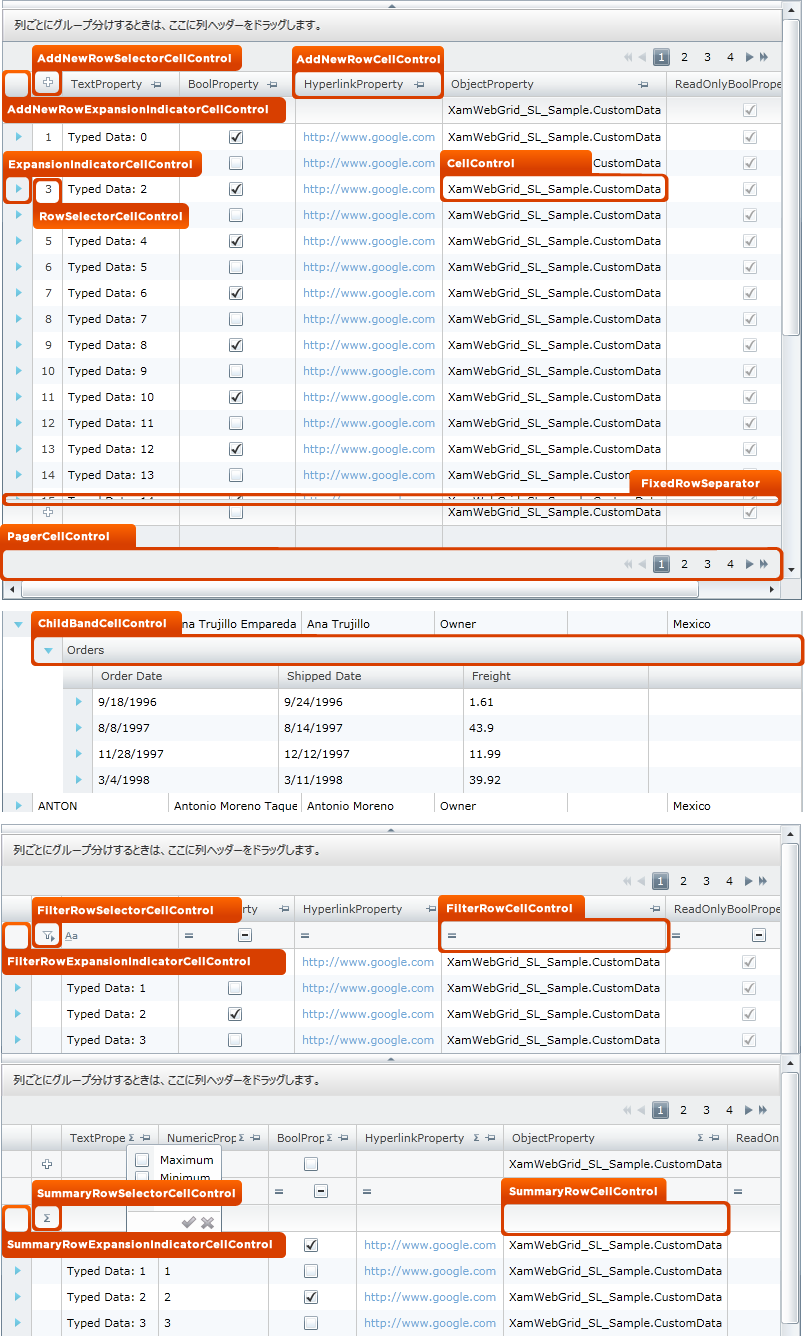Click the sigma icon in the summary row selector
The image size is (805, 1336).
point(46,1218)
